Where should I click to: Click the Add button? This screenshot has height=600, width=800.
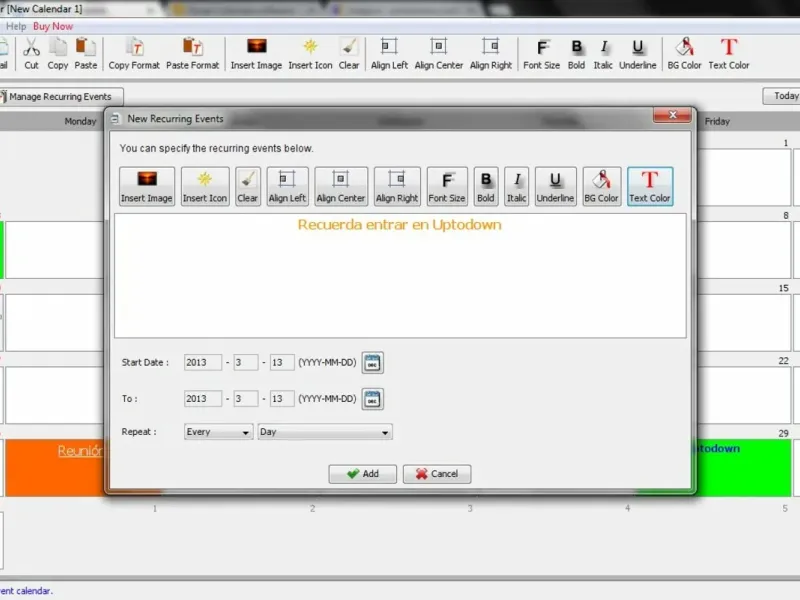coord(362,474)
